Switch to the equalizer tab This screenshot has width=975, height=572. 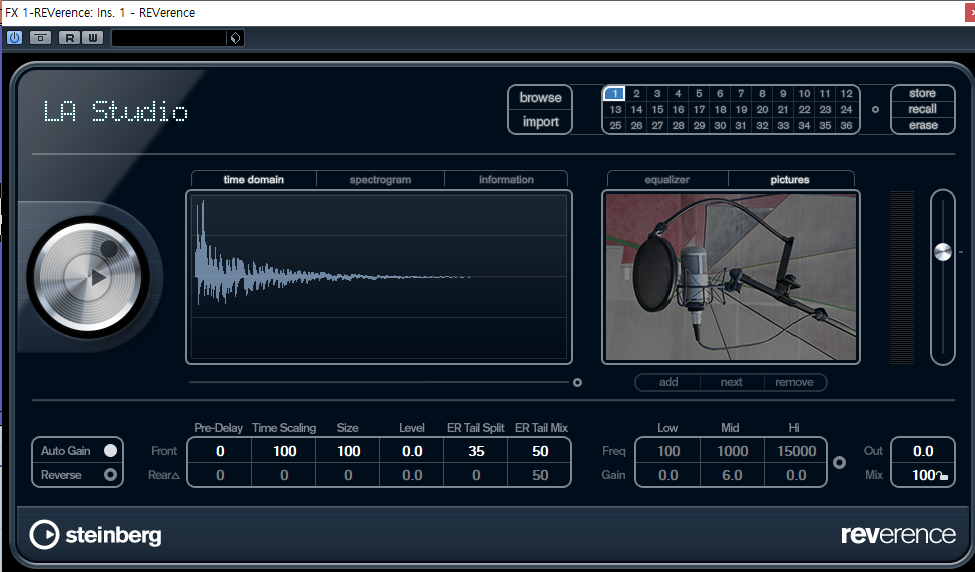click(x=667, y=180)
